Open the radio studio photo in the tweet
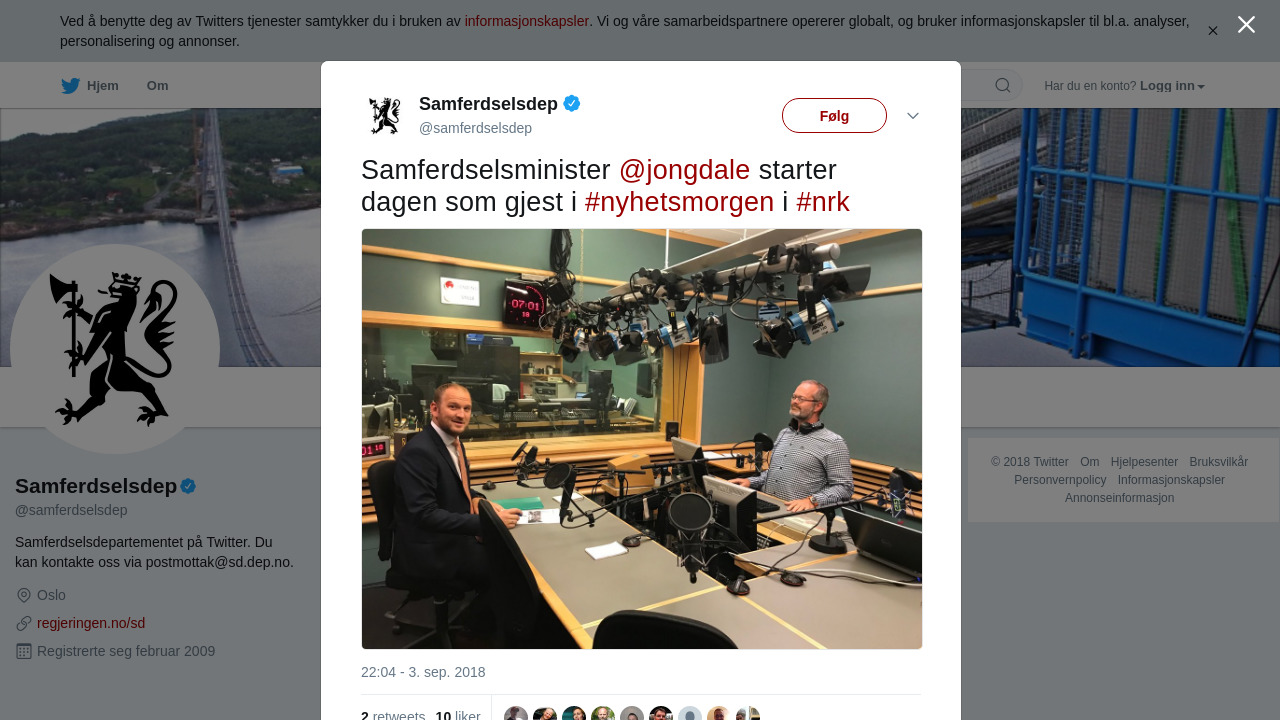Viewport: 1280px width, 720px height. [x=642, y=439]
